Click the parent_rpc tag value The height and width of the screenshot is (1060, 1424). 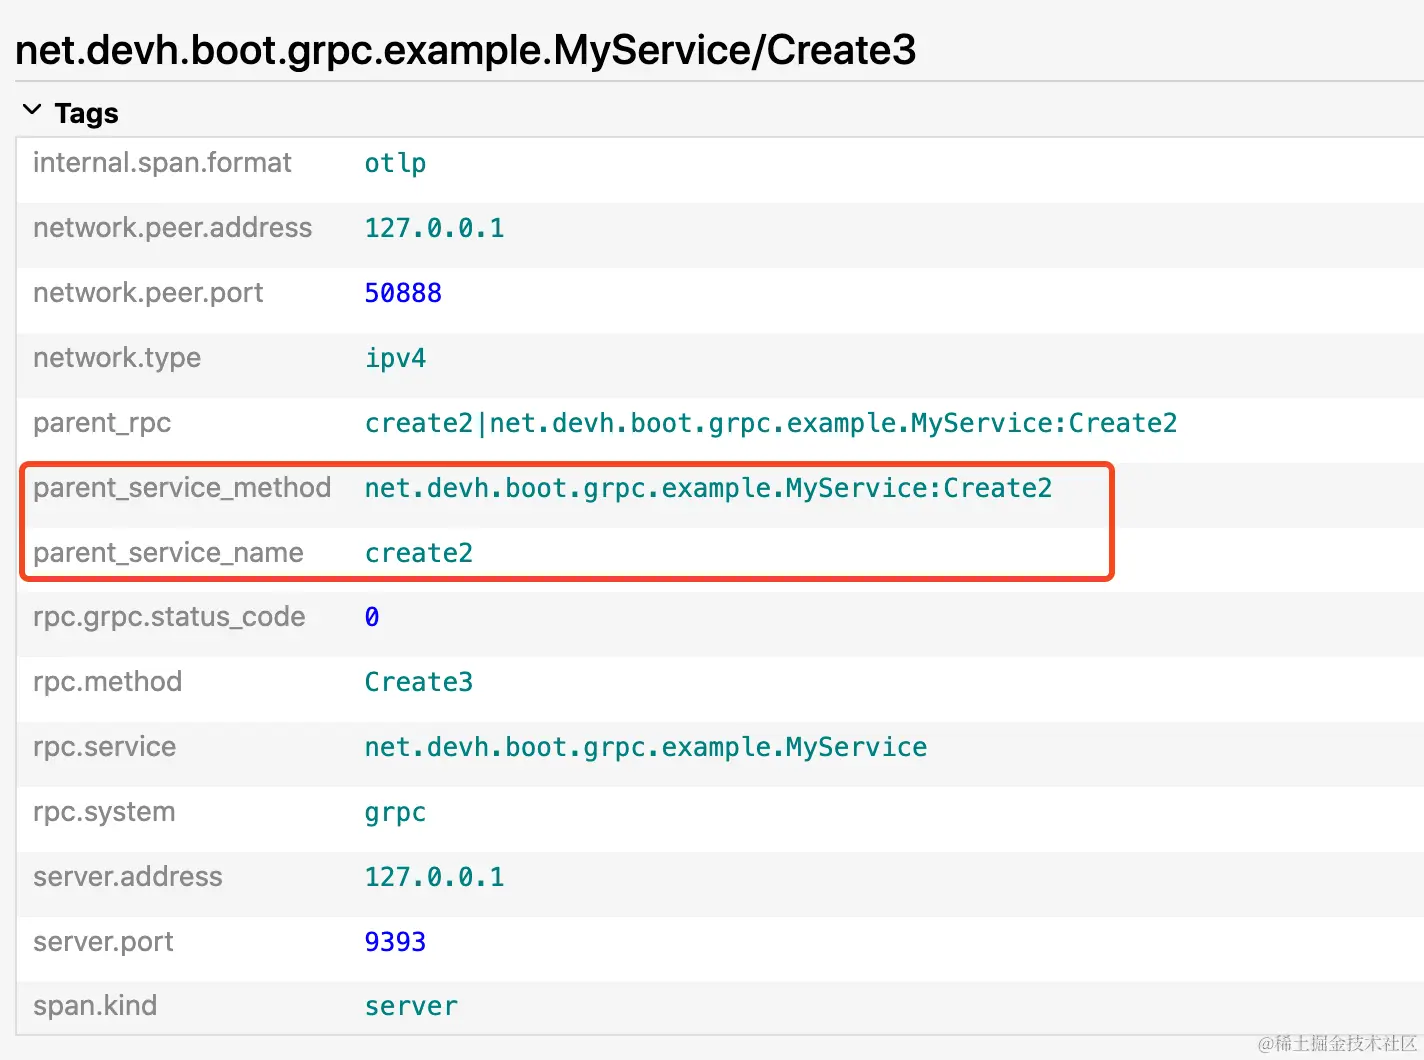click(x=770, y=423)
